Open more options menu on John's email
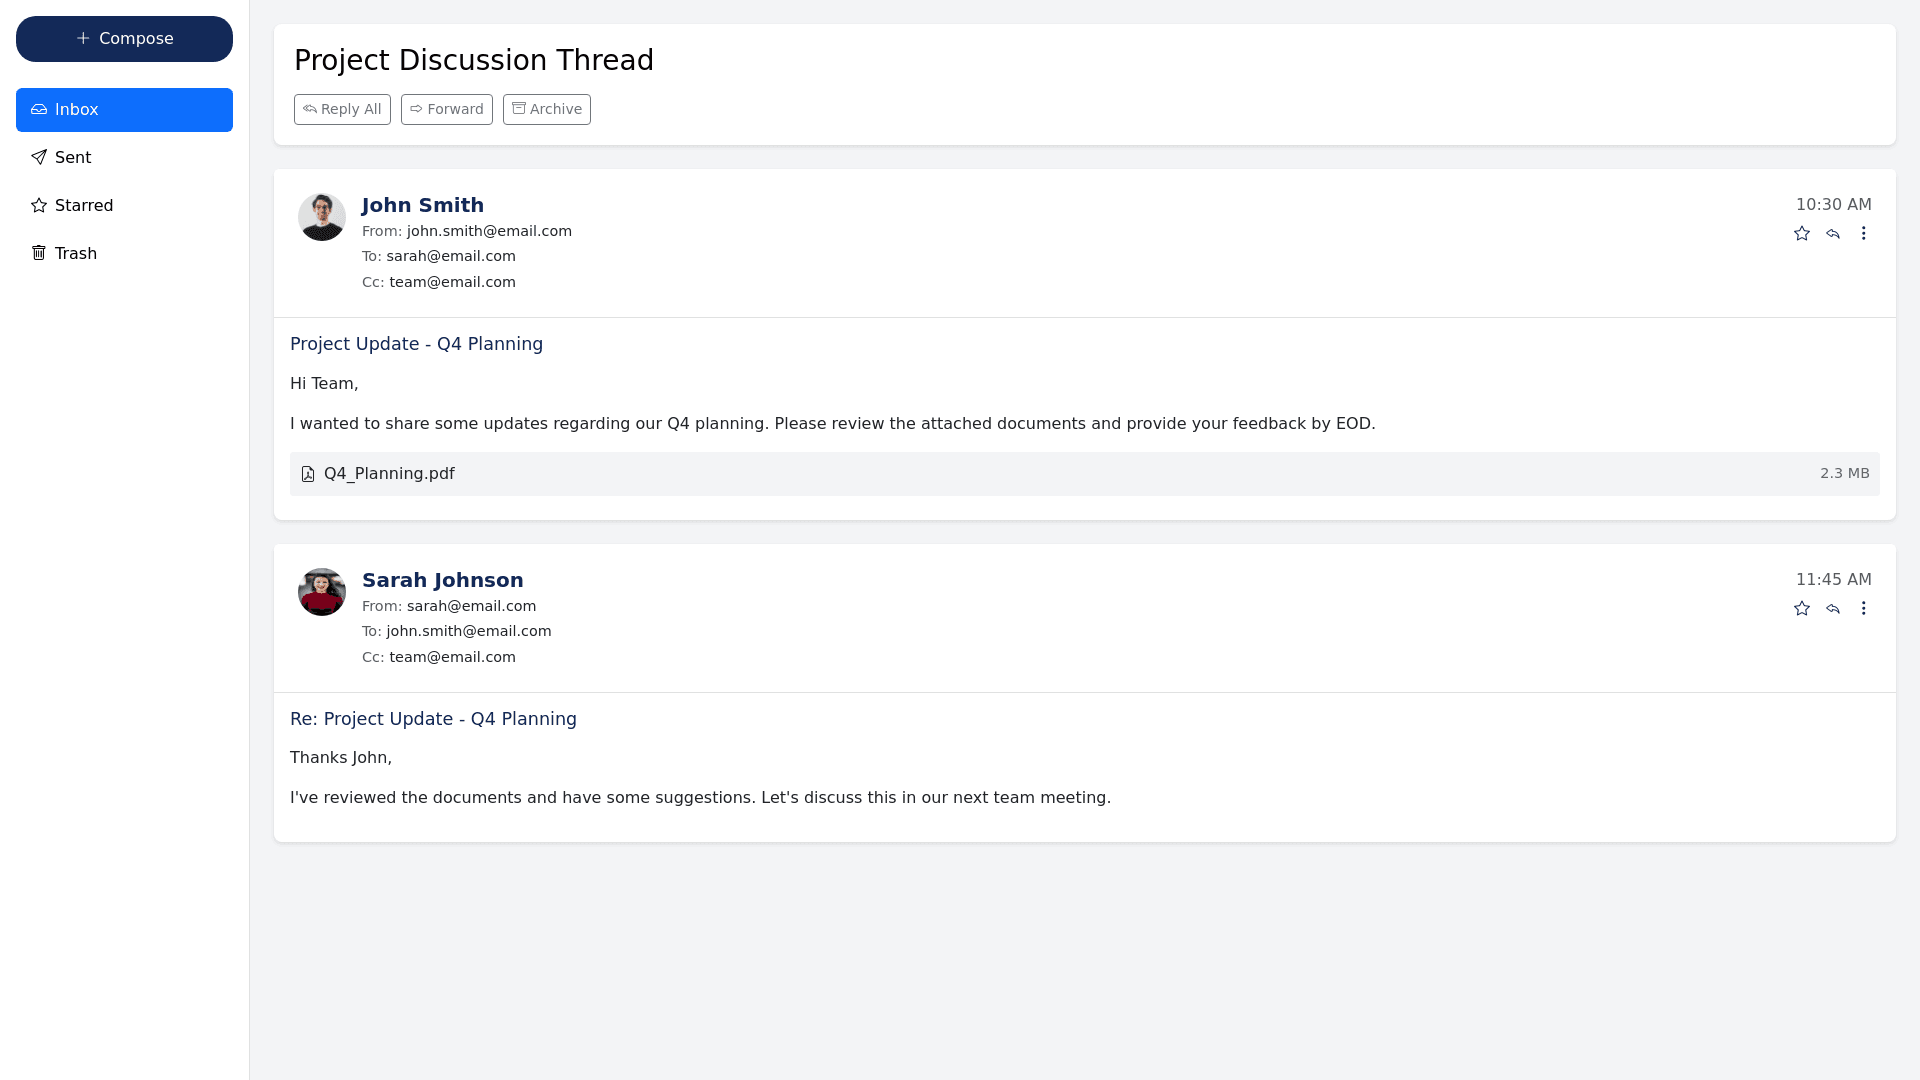Viewport: 1920px width, 1080px height. click(1863, 233)
